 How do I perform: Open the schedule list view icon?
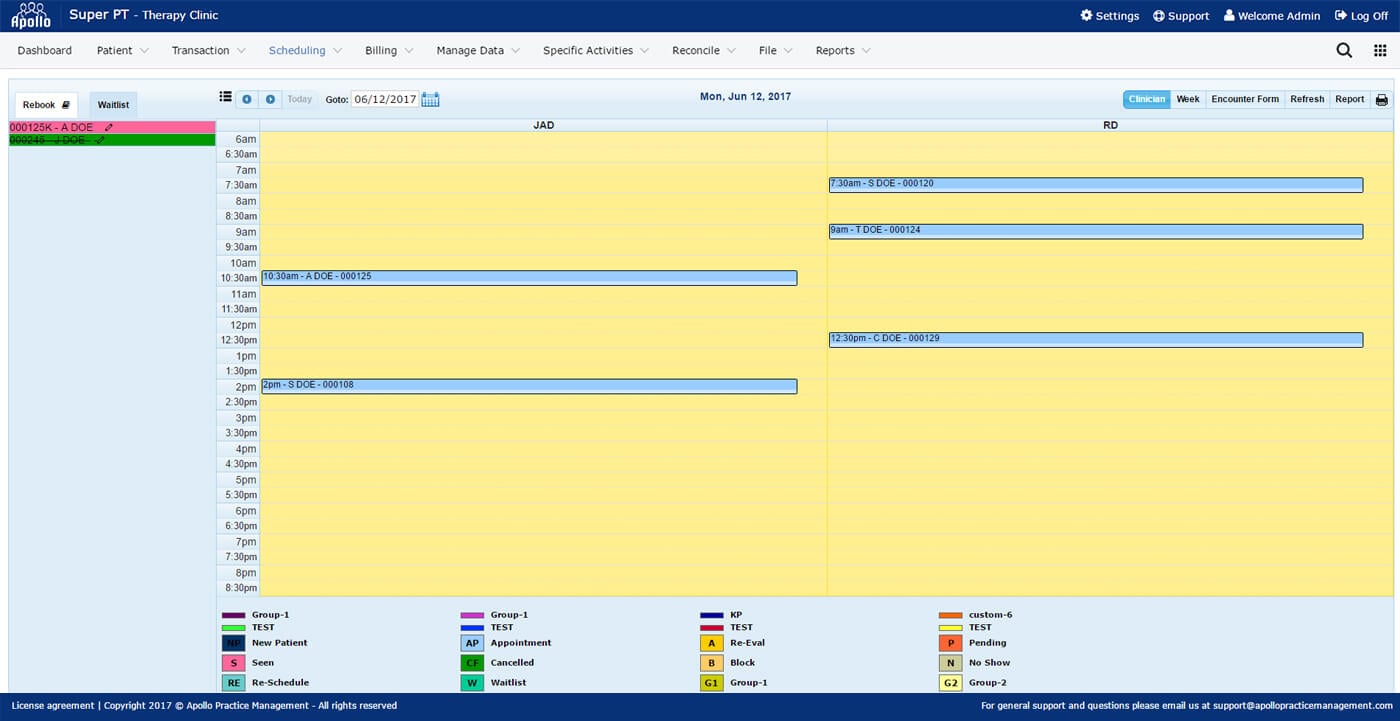click(x=226, y=96)
